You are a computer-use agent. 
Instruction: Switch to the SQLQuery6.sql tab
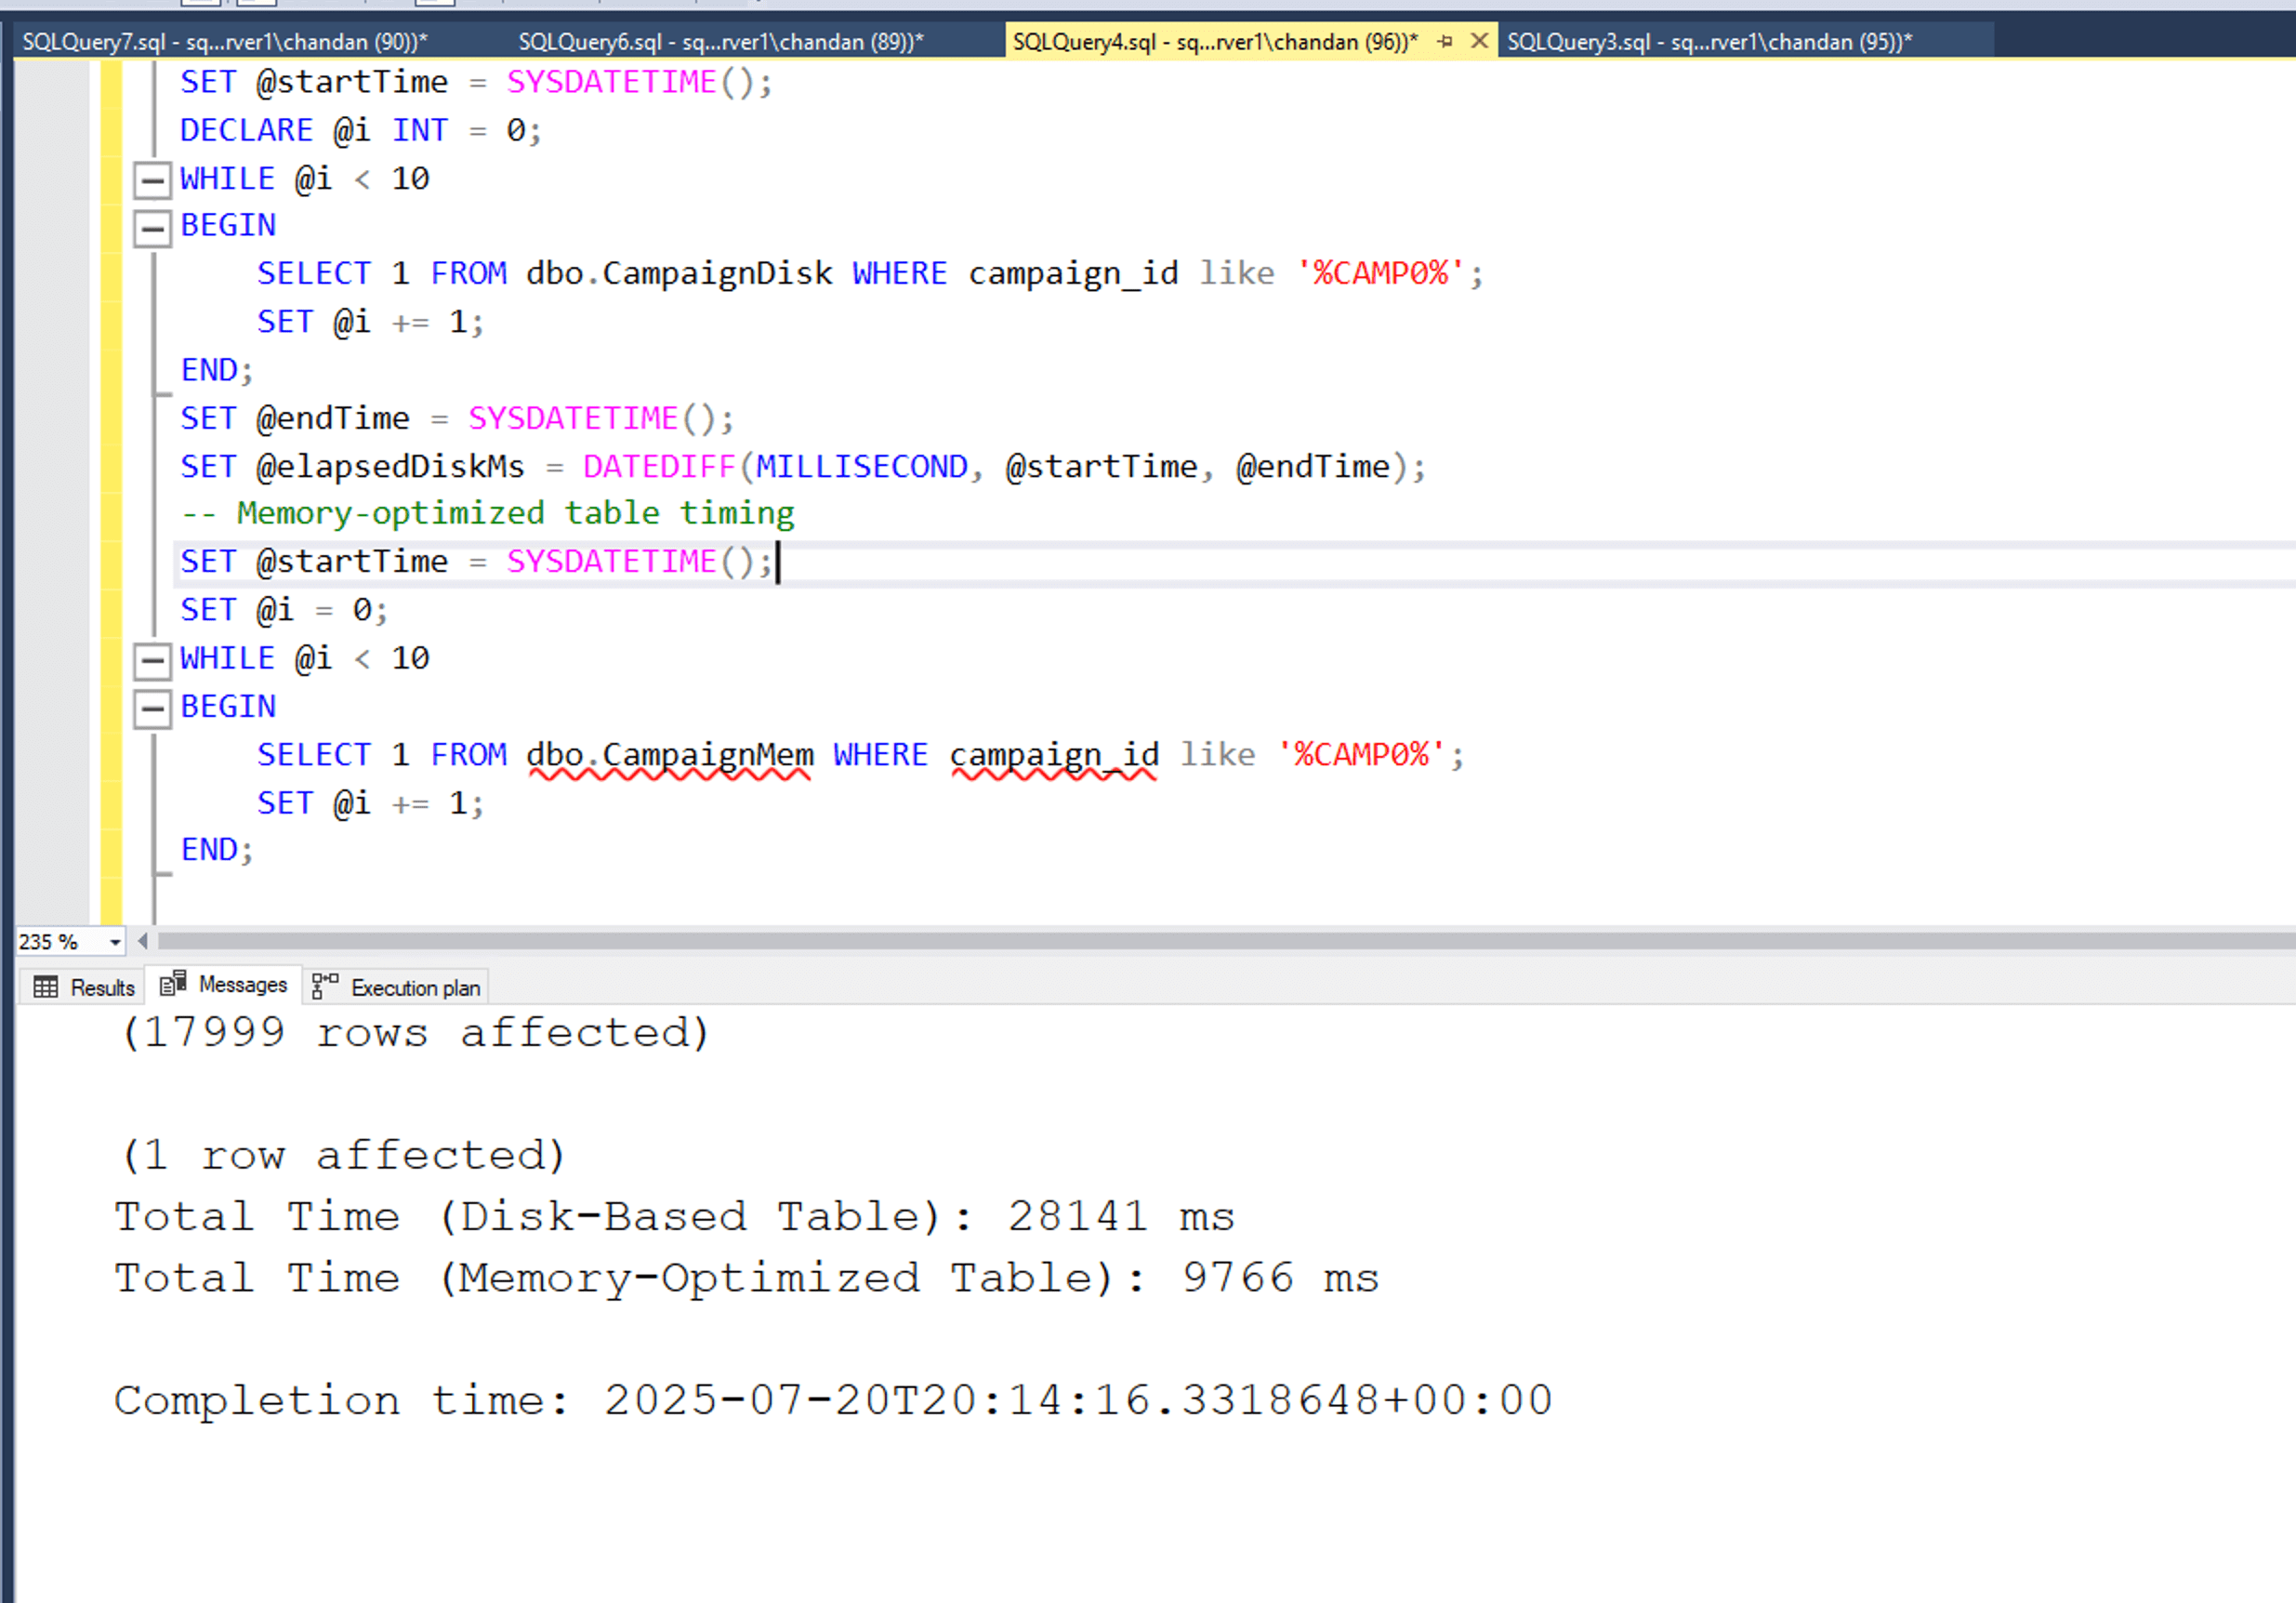click(x=720, y=42)
